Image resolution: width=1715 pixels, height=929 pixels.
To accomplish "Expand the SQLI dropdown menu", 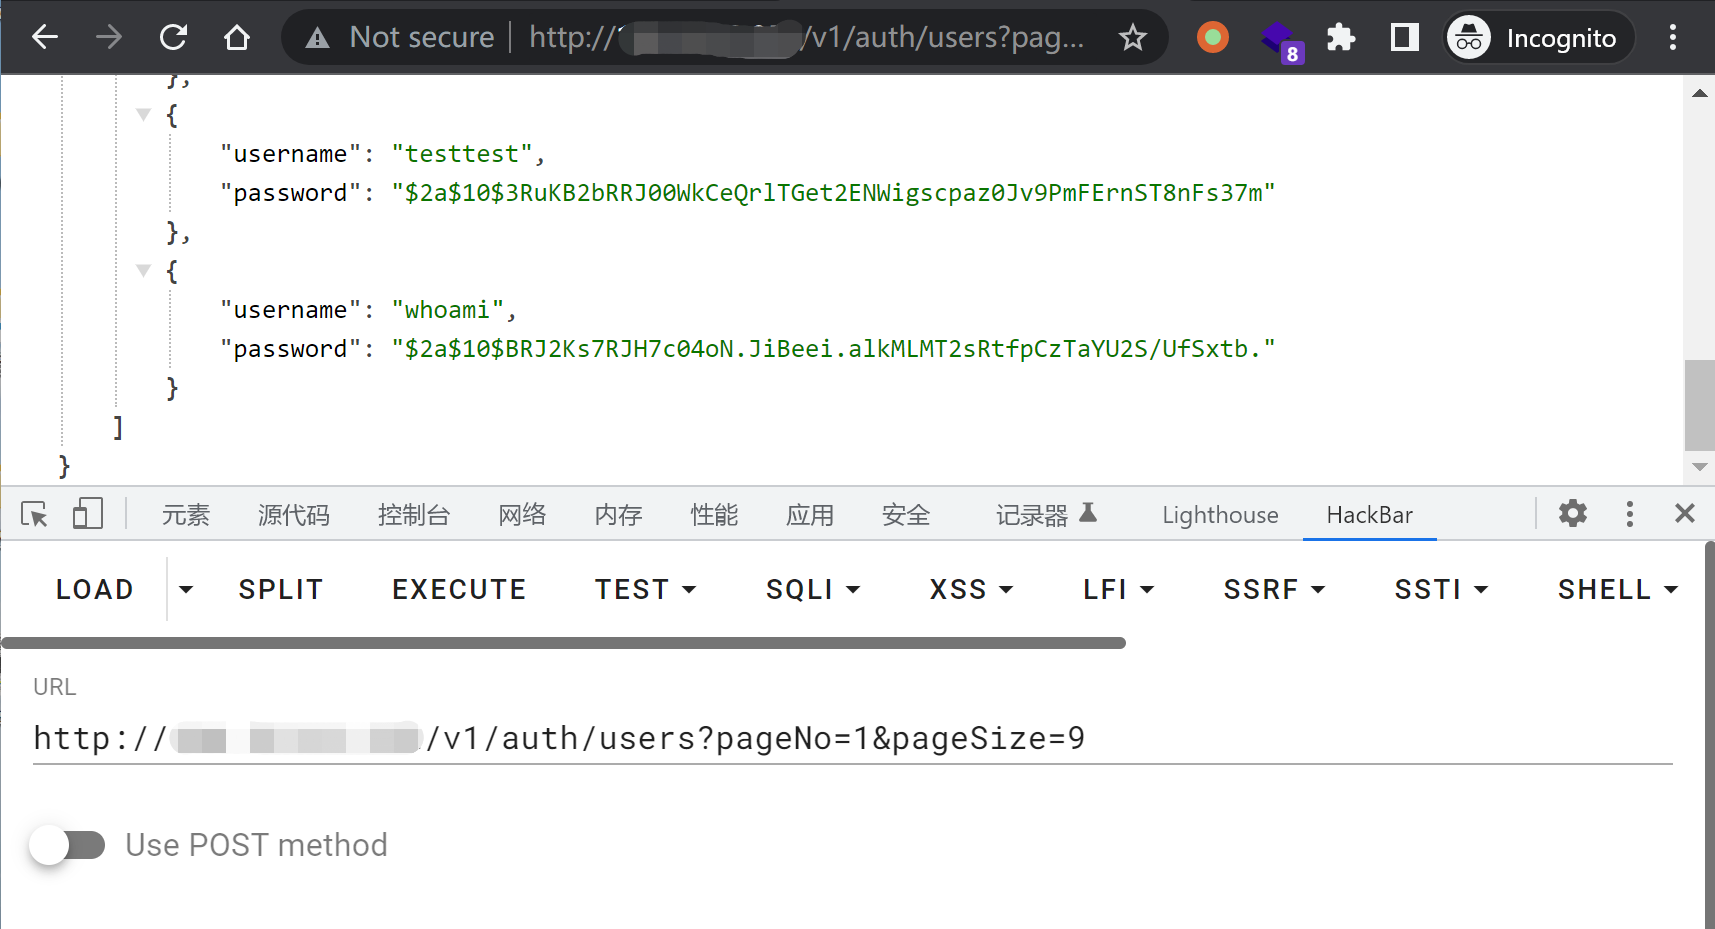I will pyautogui.click(x=812, y=590).
